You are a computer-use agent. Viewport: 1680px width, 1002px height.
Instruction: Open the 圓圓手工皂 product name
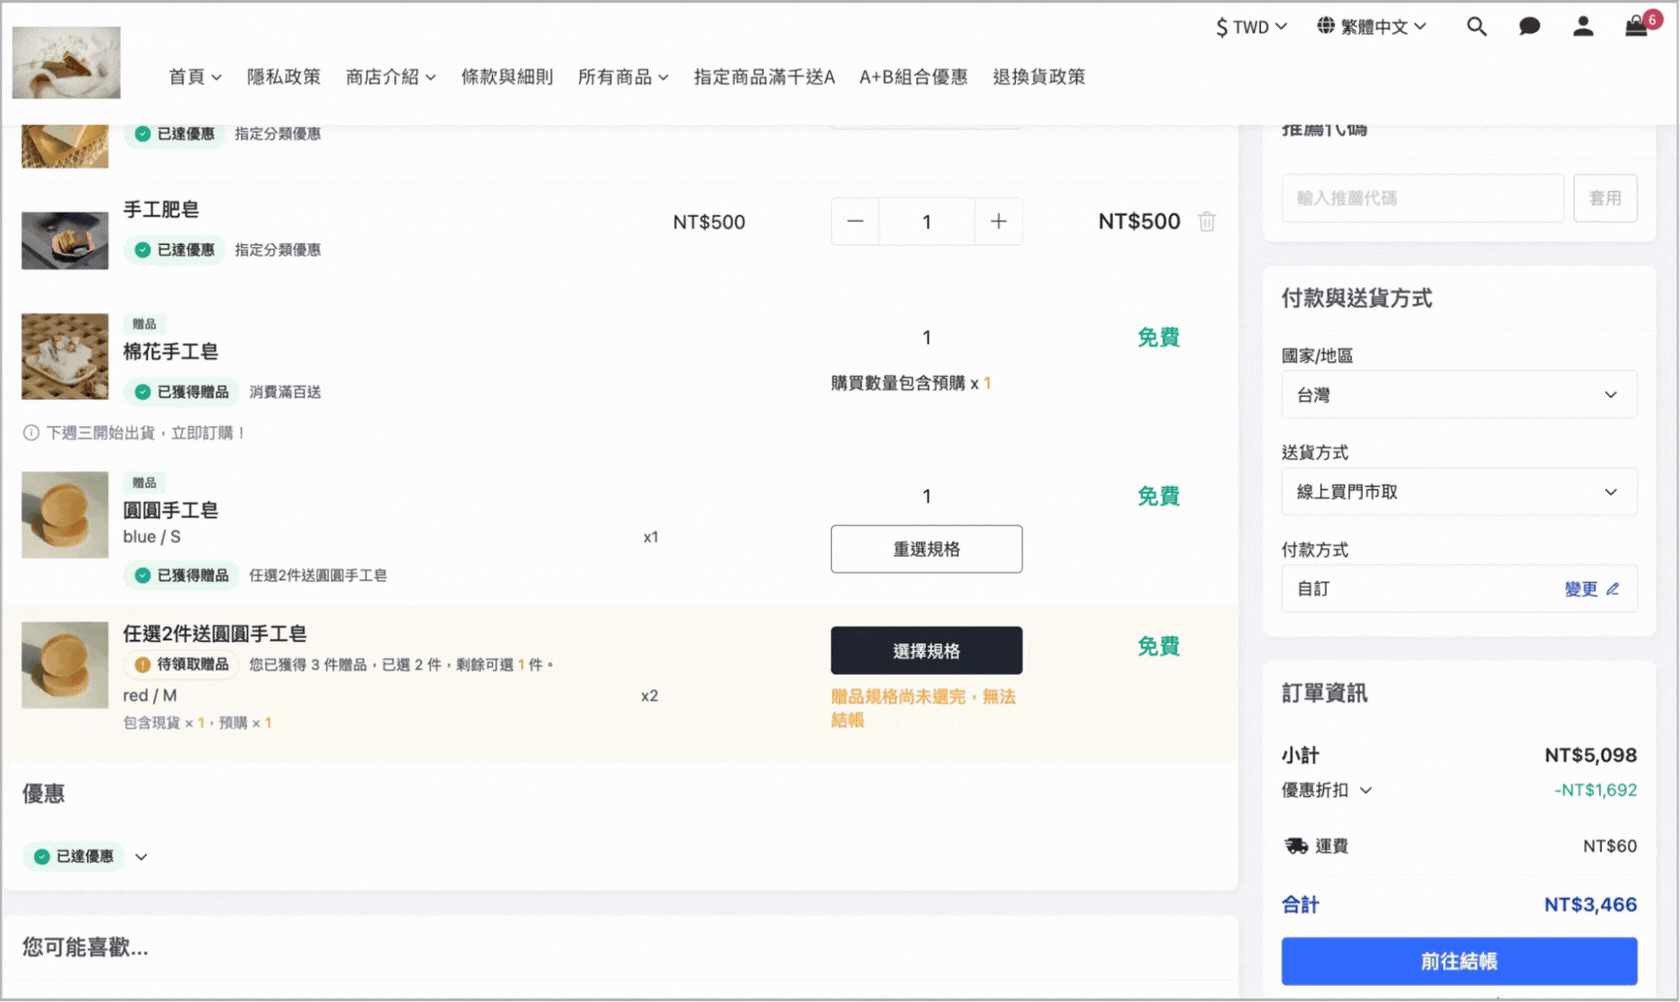coord(170,510)
